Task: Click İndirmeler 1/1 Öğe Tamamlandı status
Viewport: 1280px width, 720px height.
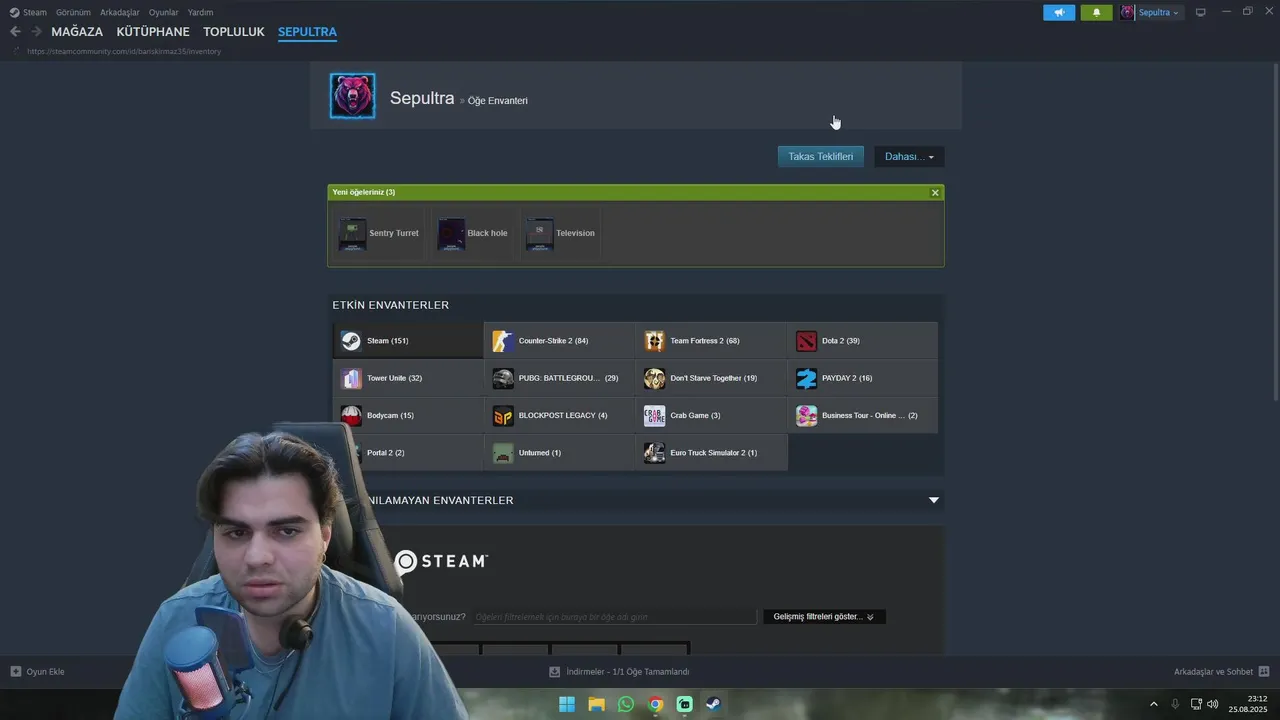Action: [x=628, y=672]
